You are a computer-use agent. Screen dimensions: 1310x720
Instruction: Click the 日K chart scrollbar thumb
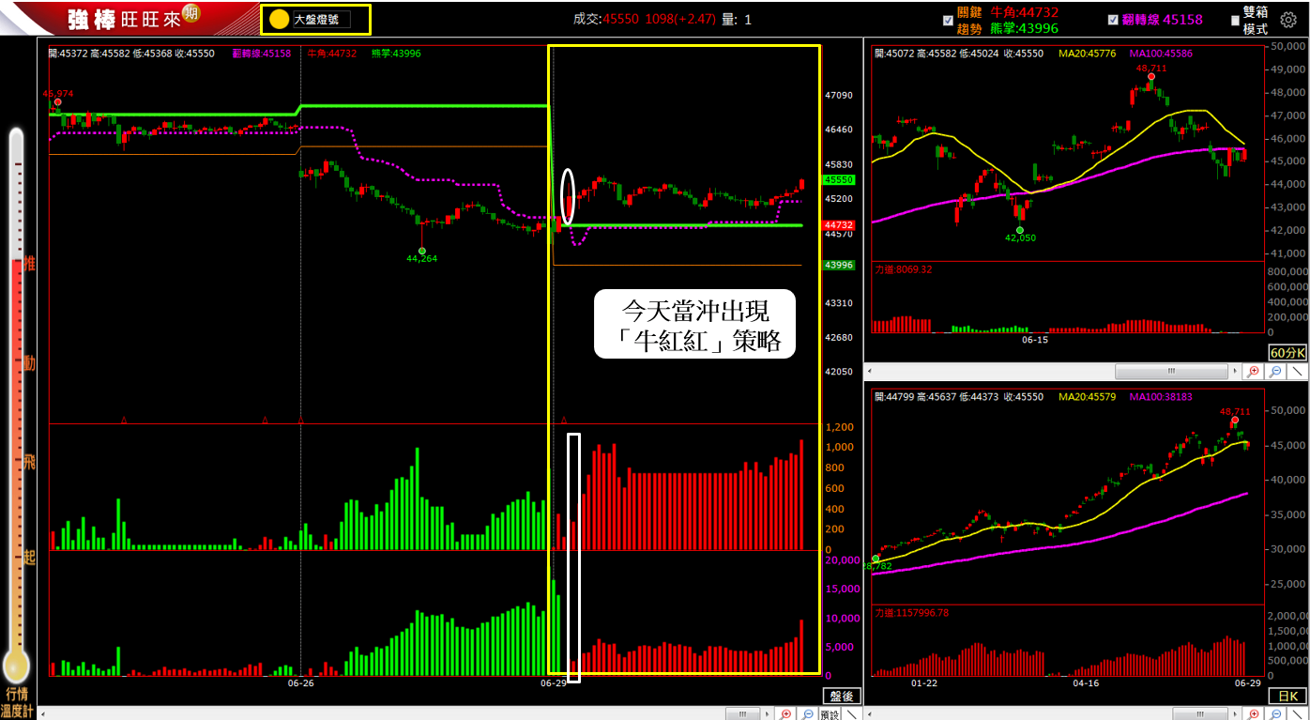pos(1201,714)
